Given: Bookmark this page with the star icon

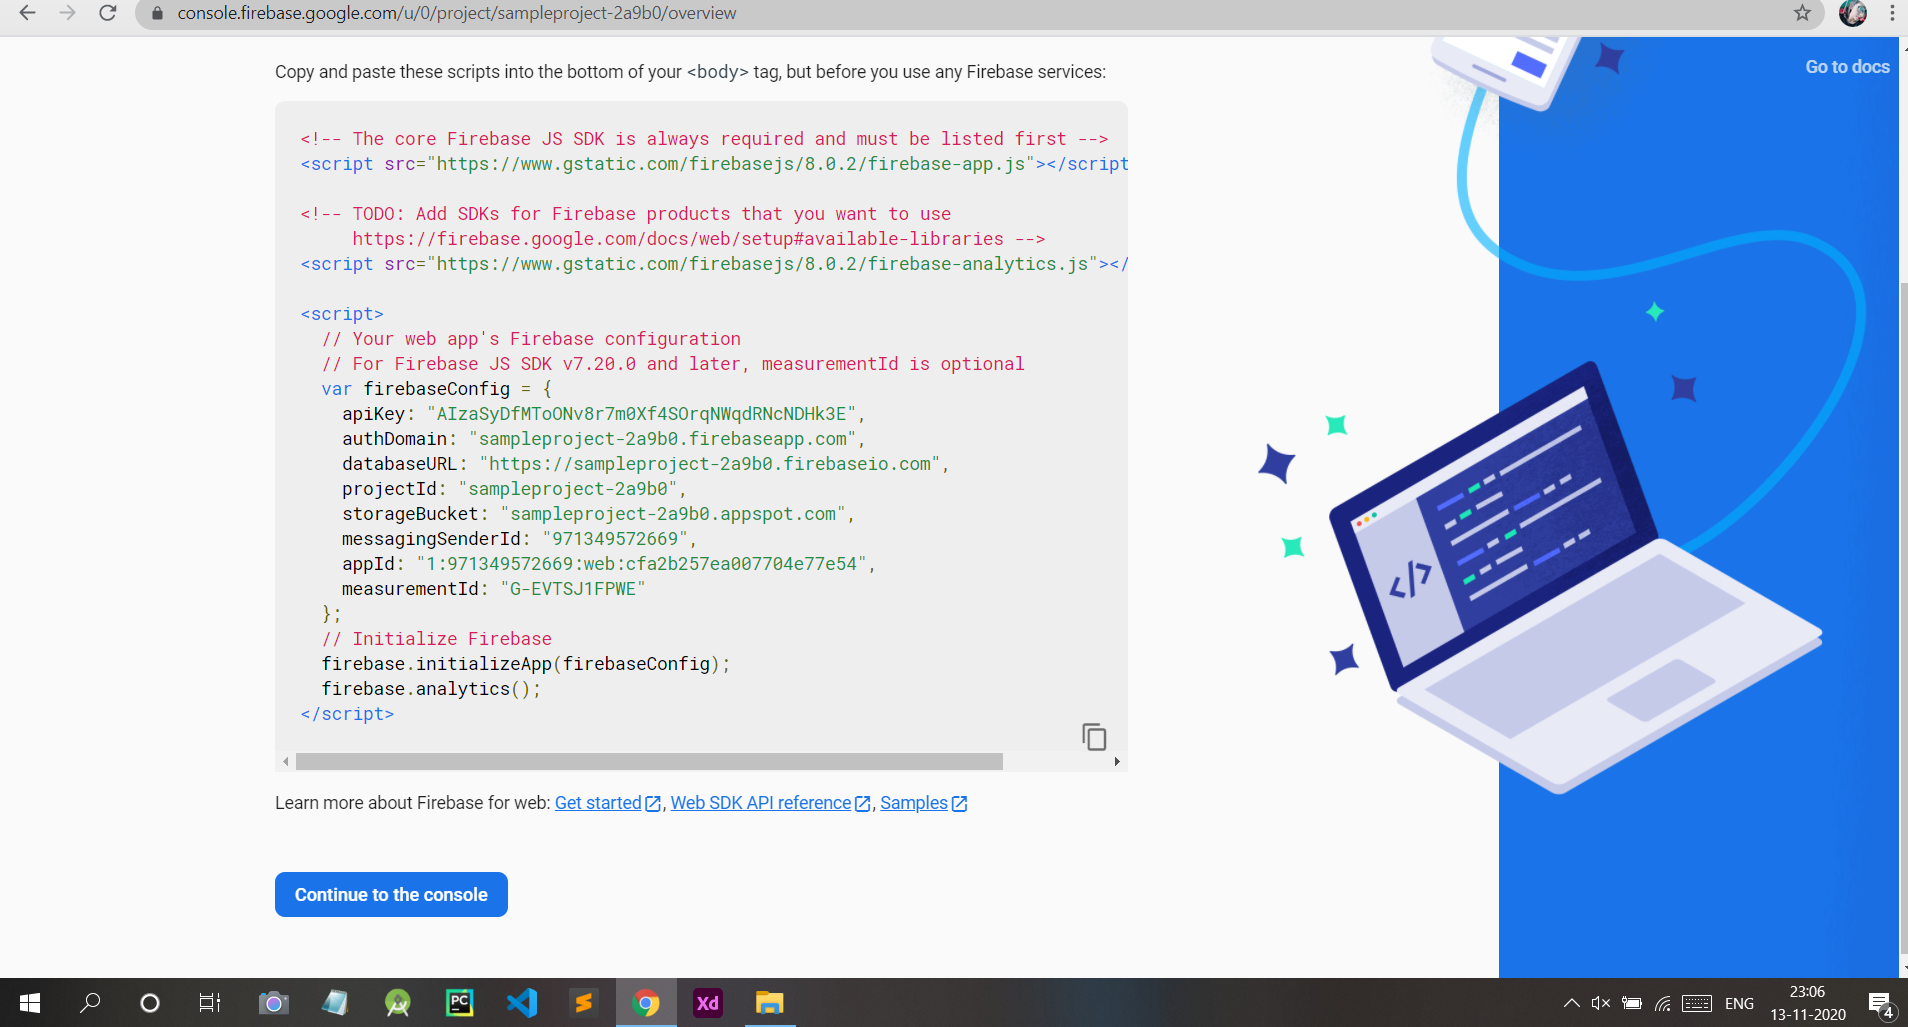Looking at the screenshot, I should tap(1802, 13).
